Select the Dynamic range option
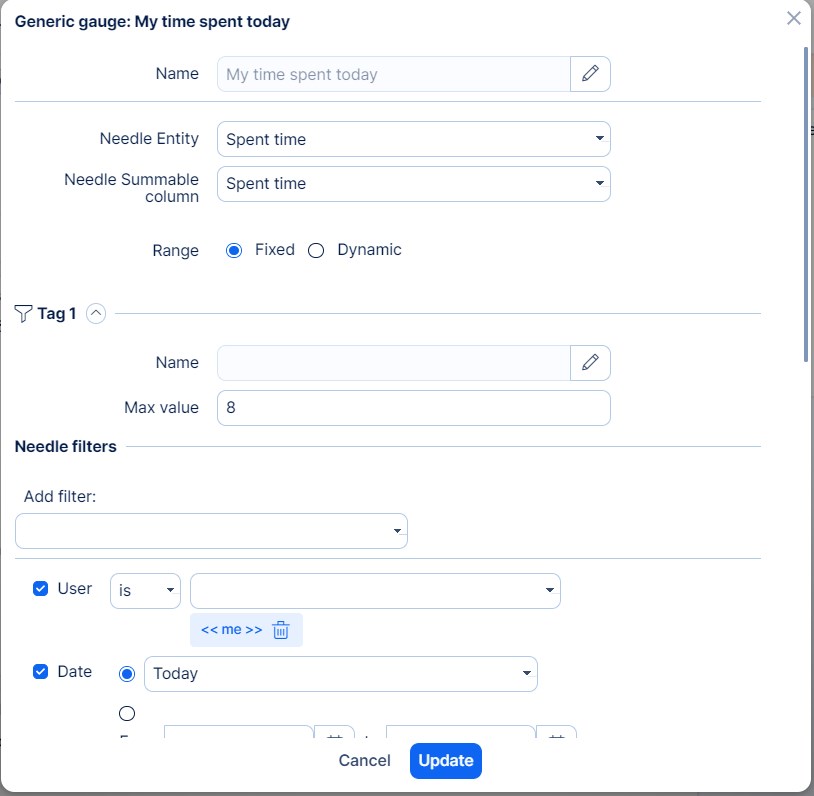This screenshot has height=796, width=814. point(316,250)
